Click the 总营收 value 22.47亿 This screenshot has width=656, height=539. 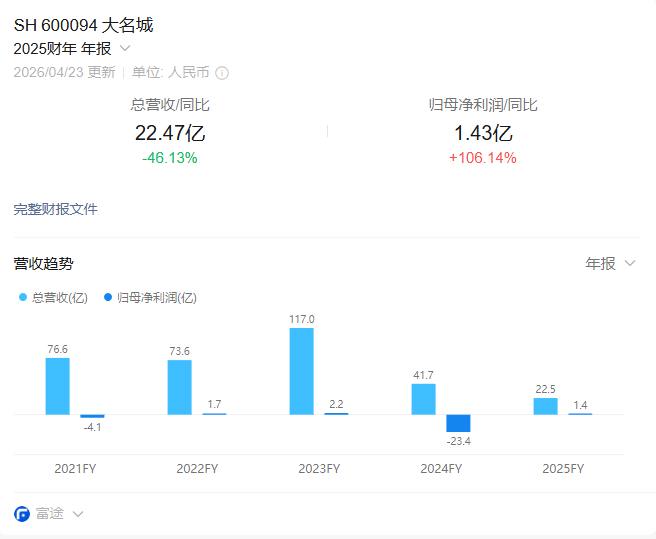click(170, 133)
